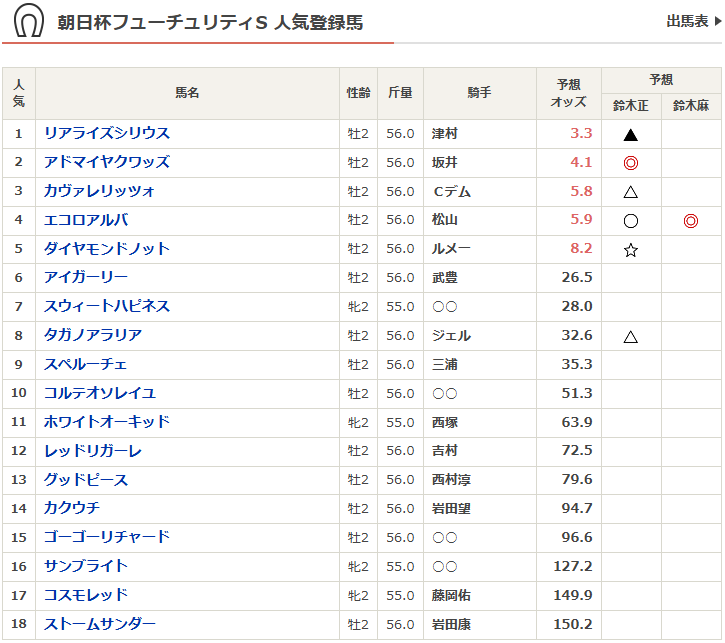Click the single circle mark for エコロアルバ

point(631,221)
